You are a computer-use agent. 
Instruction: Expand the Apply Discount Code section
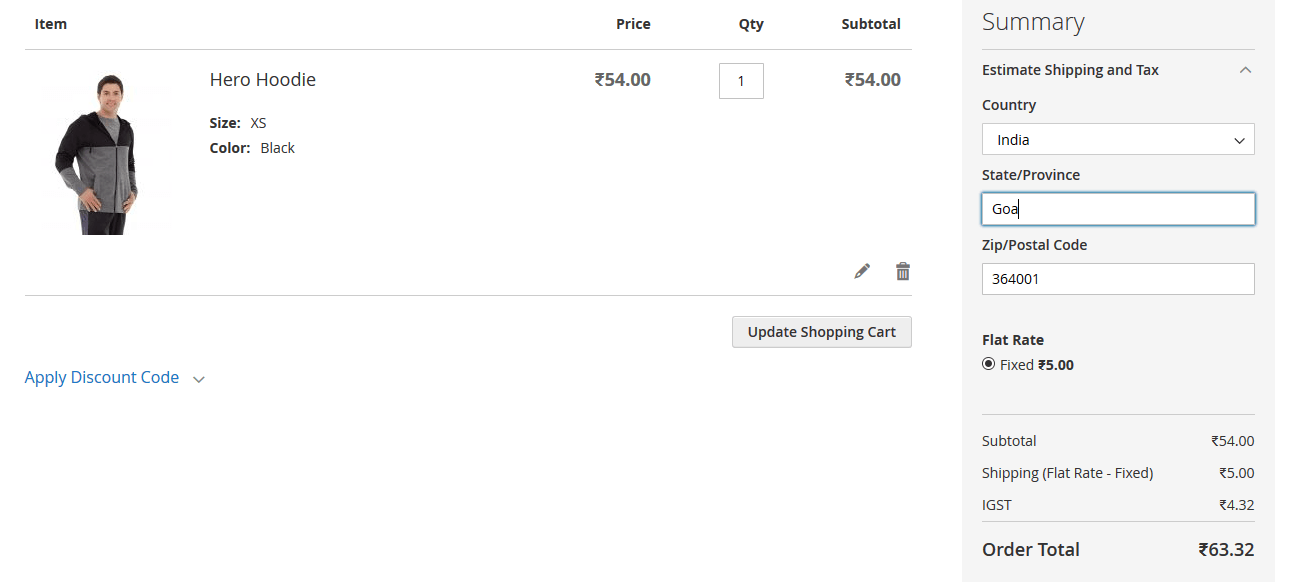coord(102,378)
